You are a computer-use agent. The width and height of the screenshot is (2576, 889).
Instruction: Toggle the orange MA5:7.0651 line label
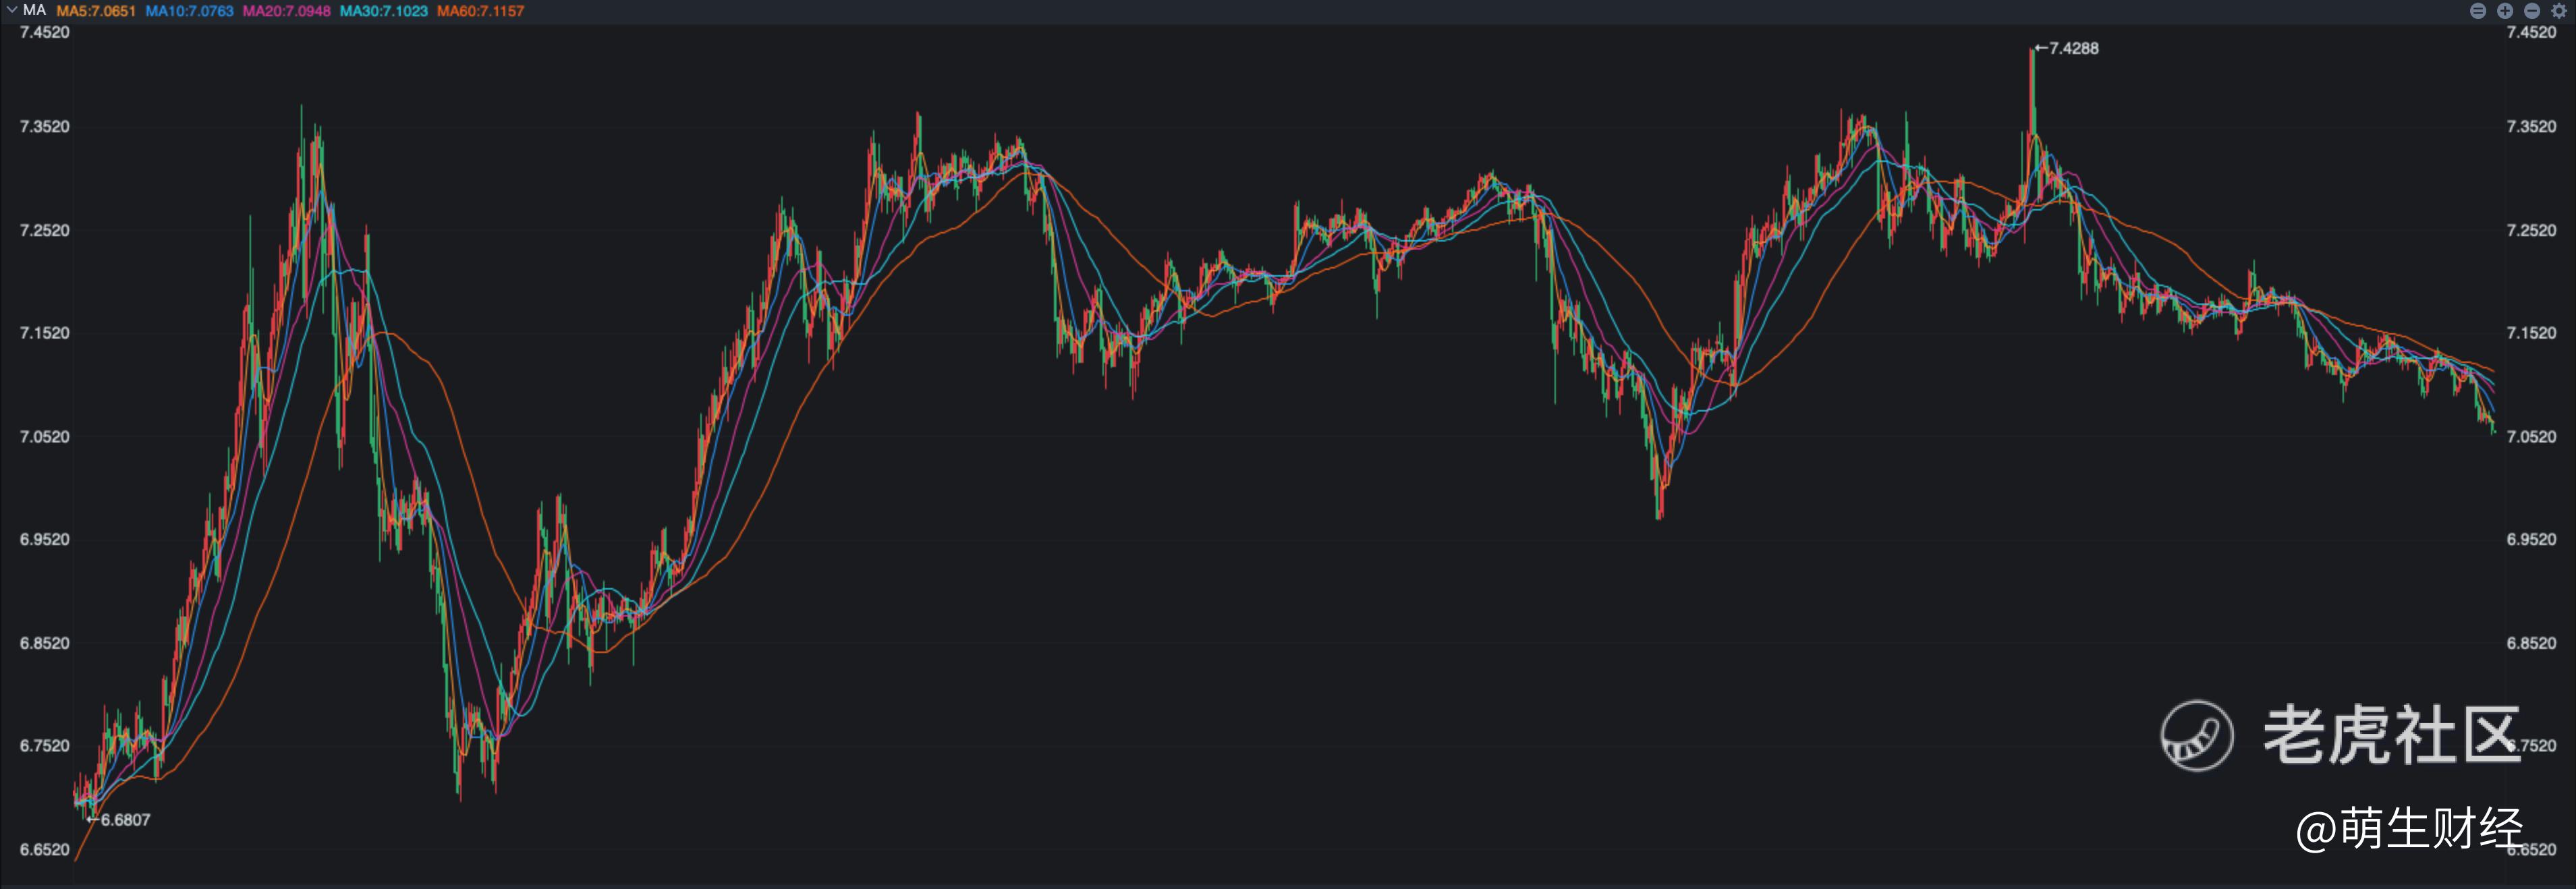[95, 11]
